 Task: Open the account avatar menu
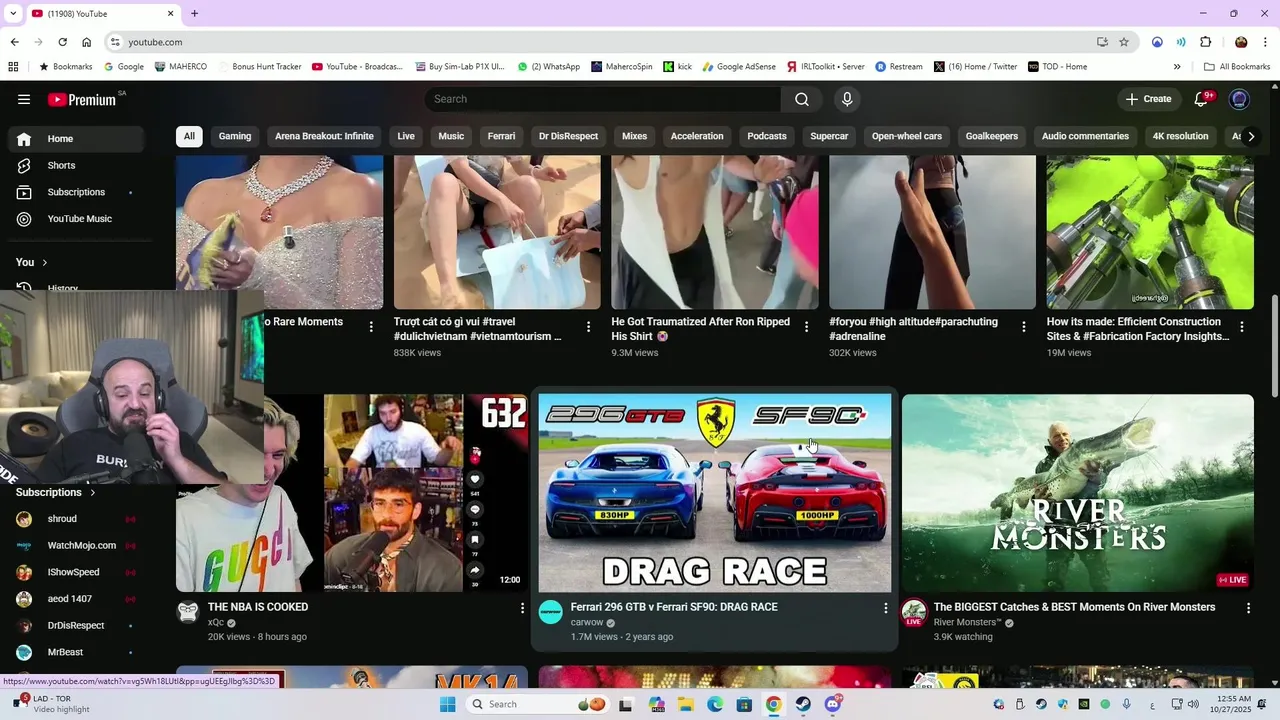coord(1239,99)
